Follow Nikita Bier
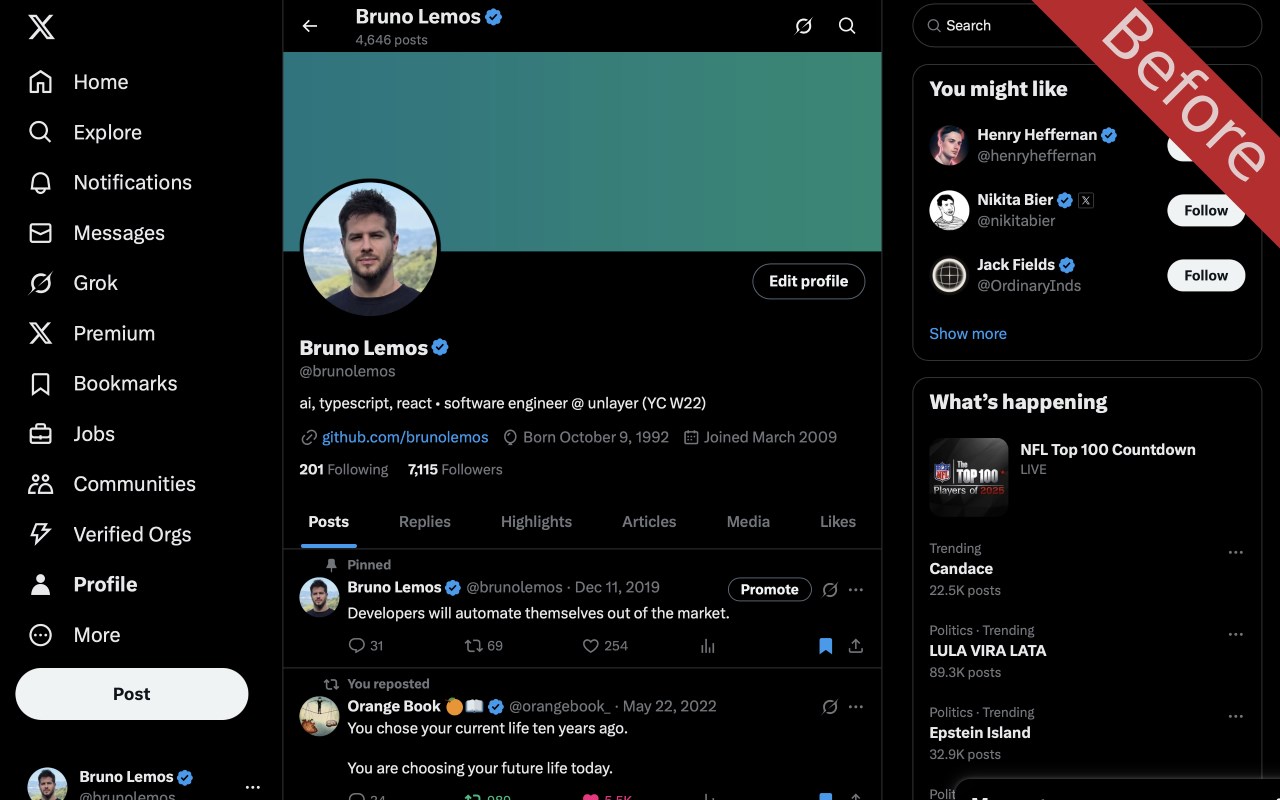 tap(1206, 211)
